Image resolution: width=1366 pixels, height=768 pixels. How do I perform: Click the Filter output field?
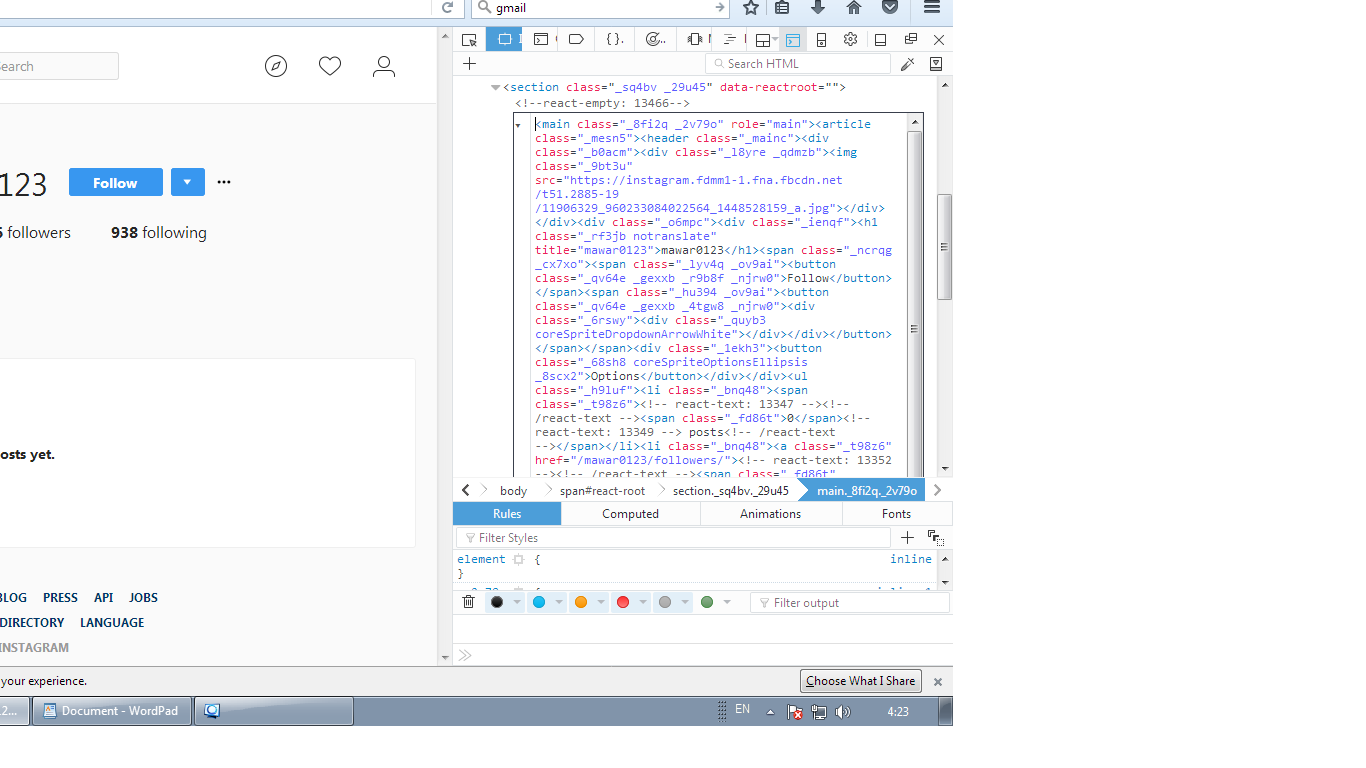tap(850, 603)
